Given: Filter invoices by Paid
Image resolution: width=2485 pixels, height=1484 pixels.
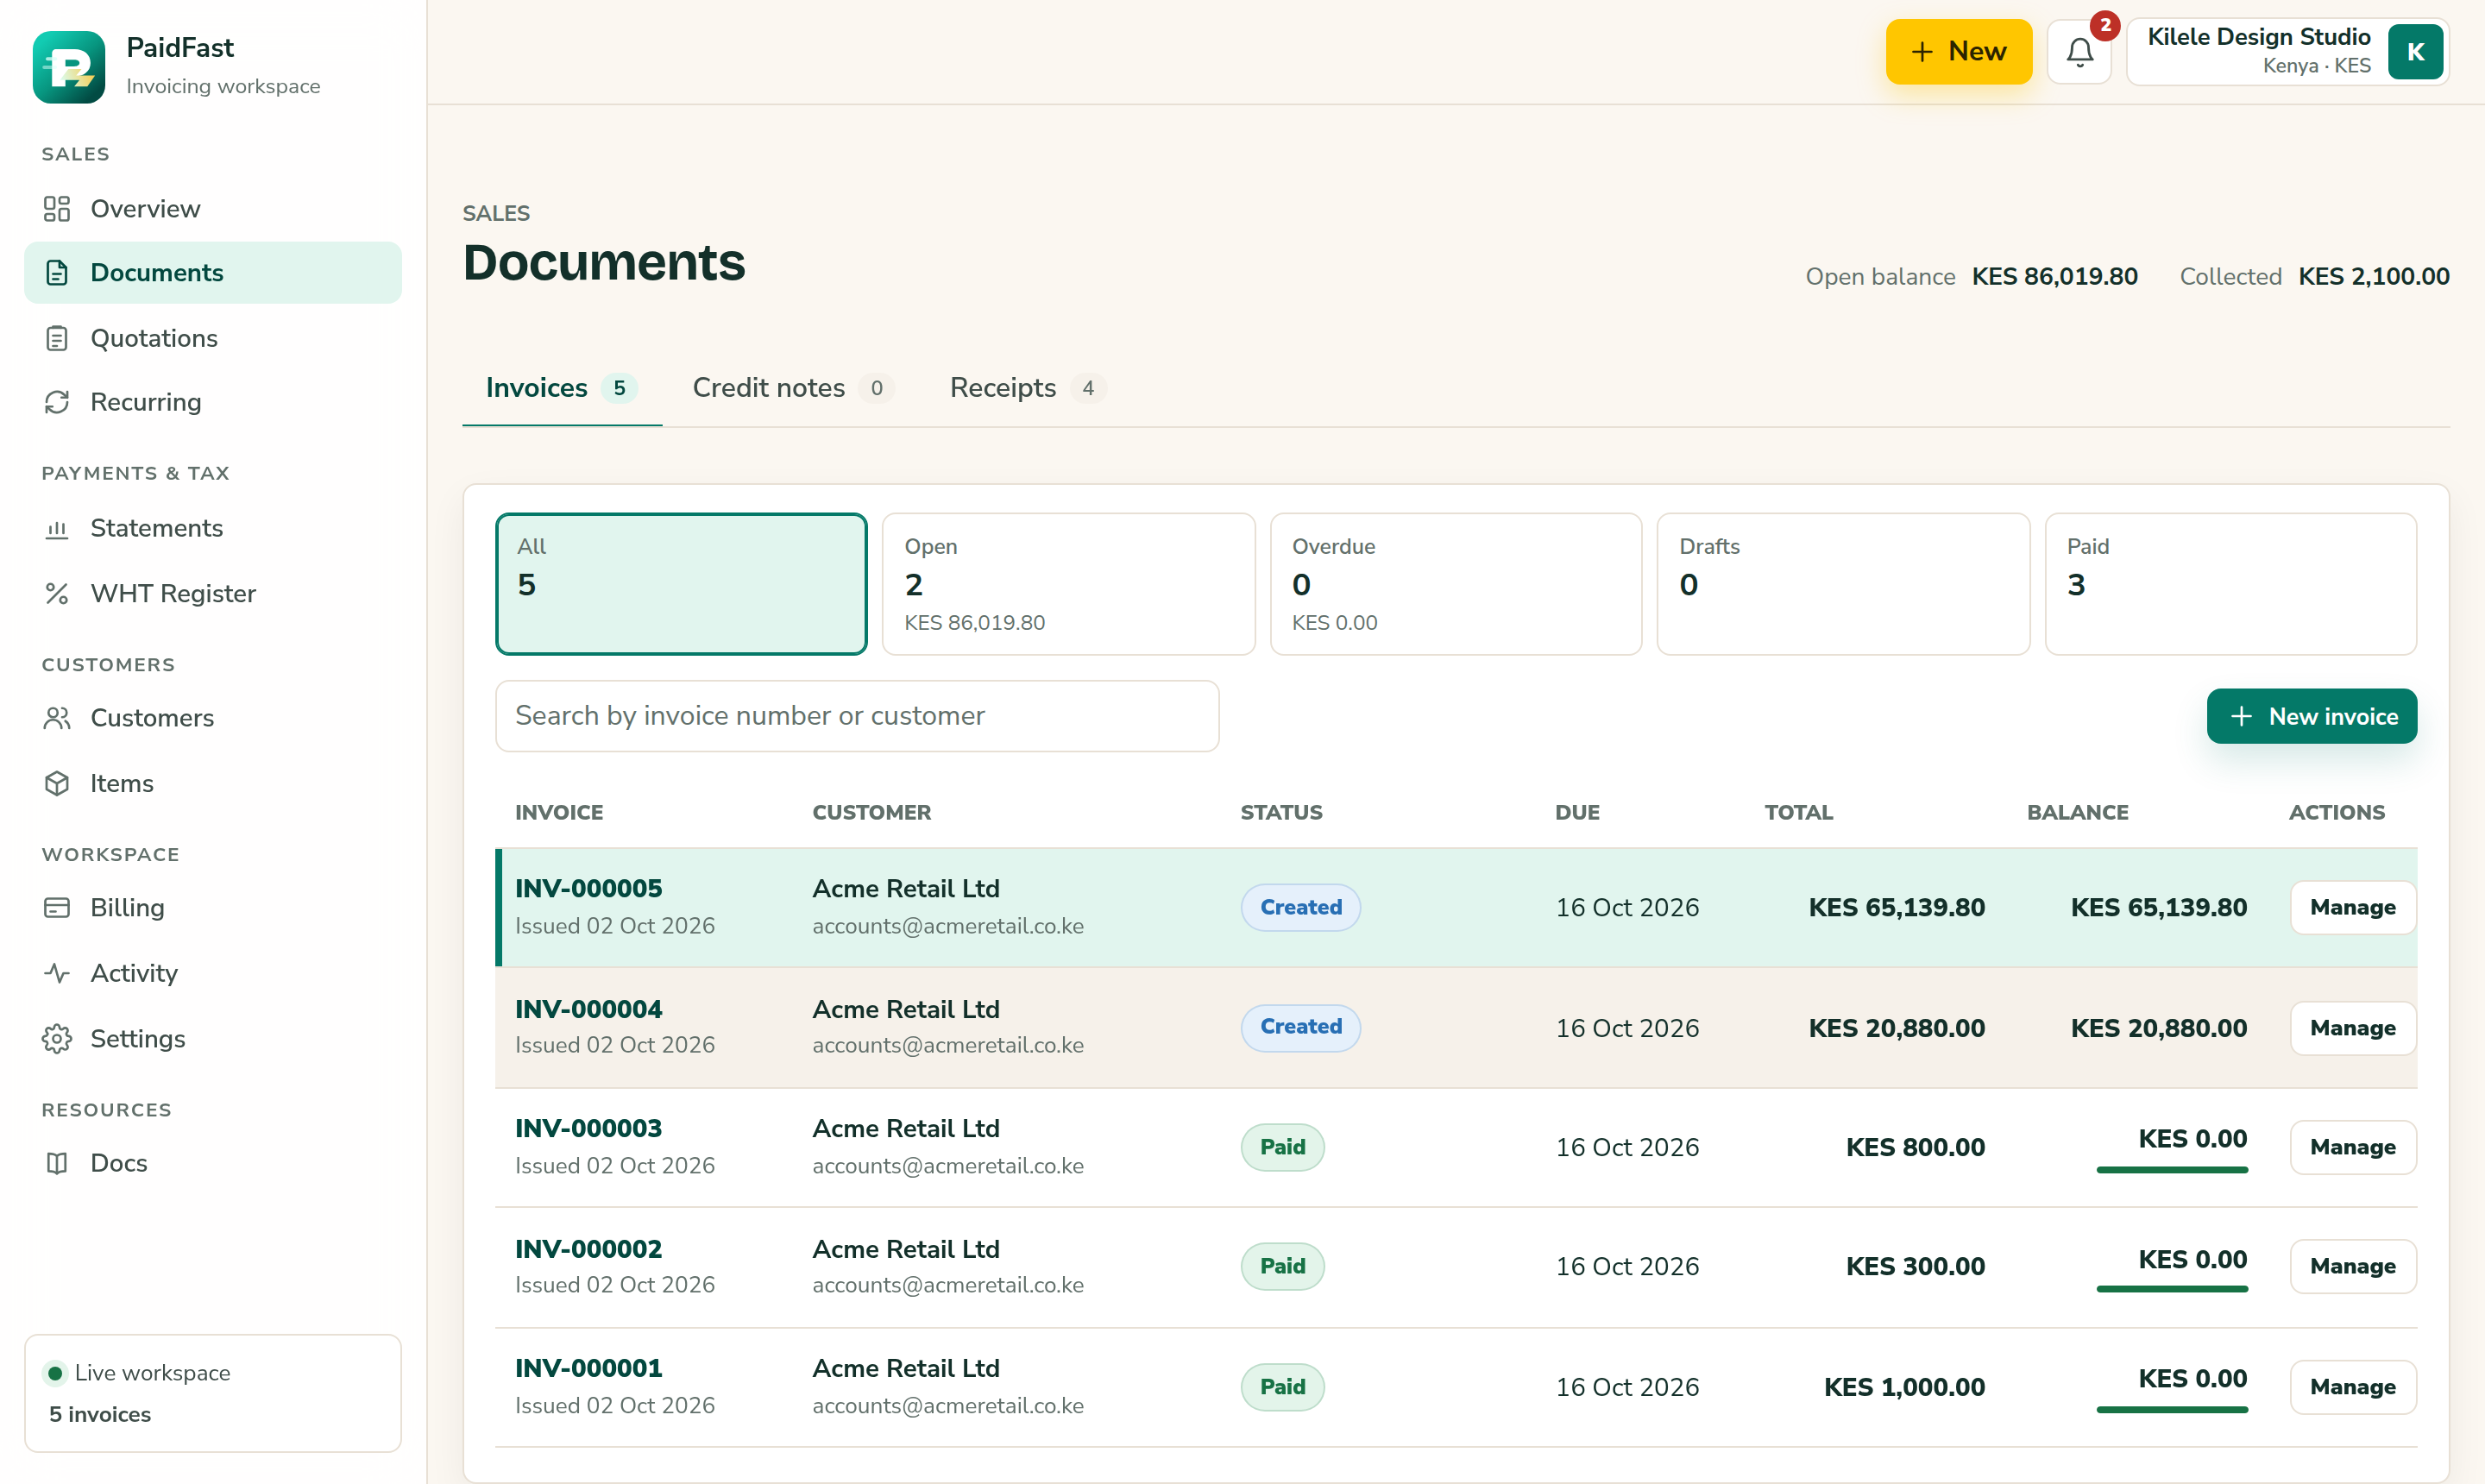Looking at the screenshot, I should (x=2230, y=584).
